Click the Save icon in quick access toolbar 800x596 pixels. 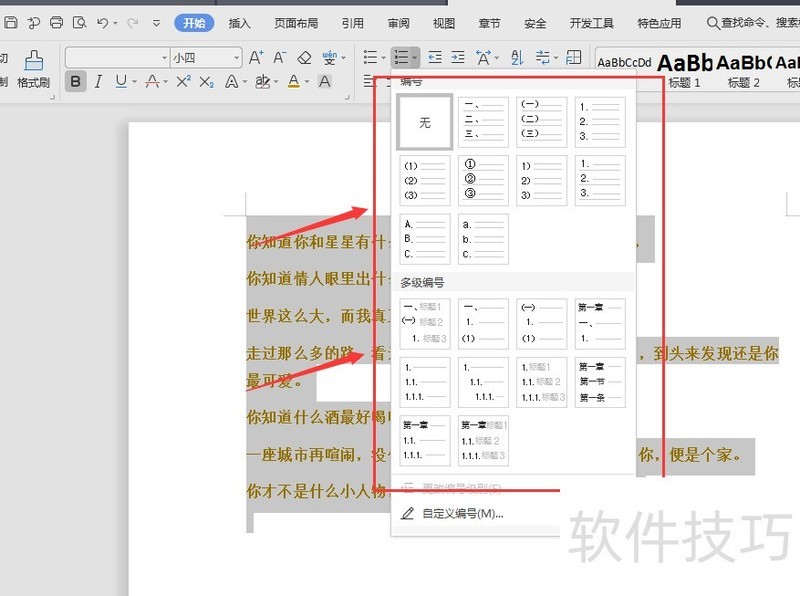[11, 22]
